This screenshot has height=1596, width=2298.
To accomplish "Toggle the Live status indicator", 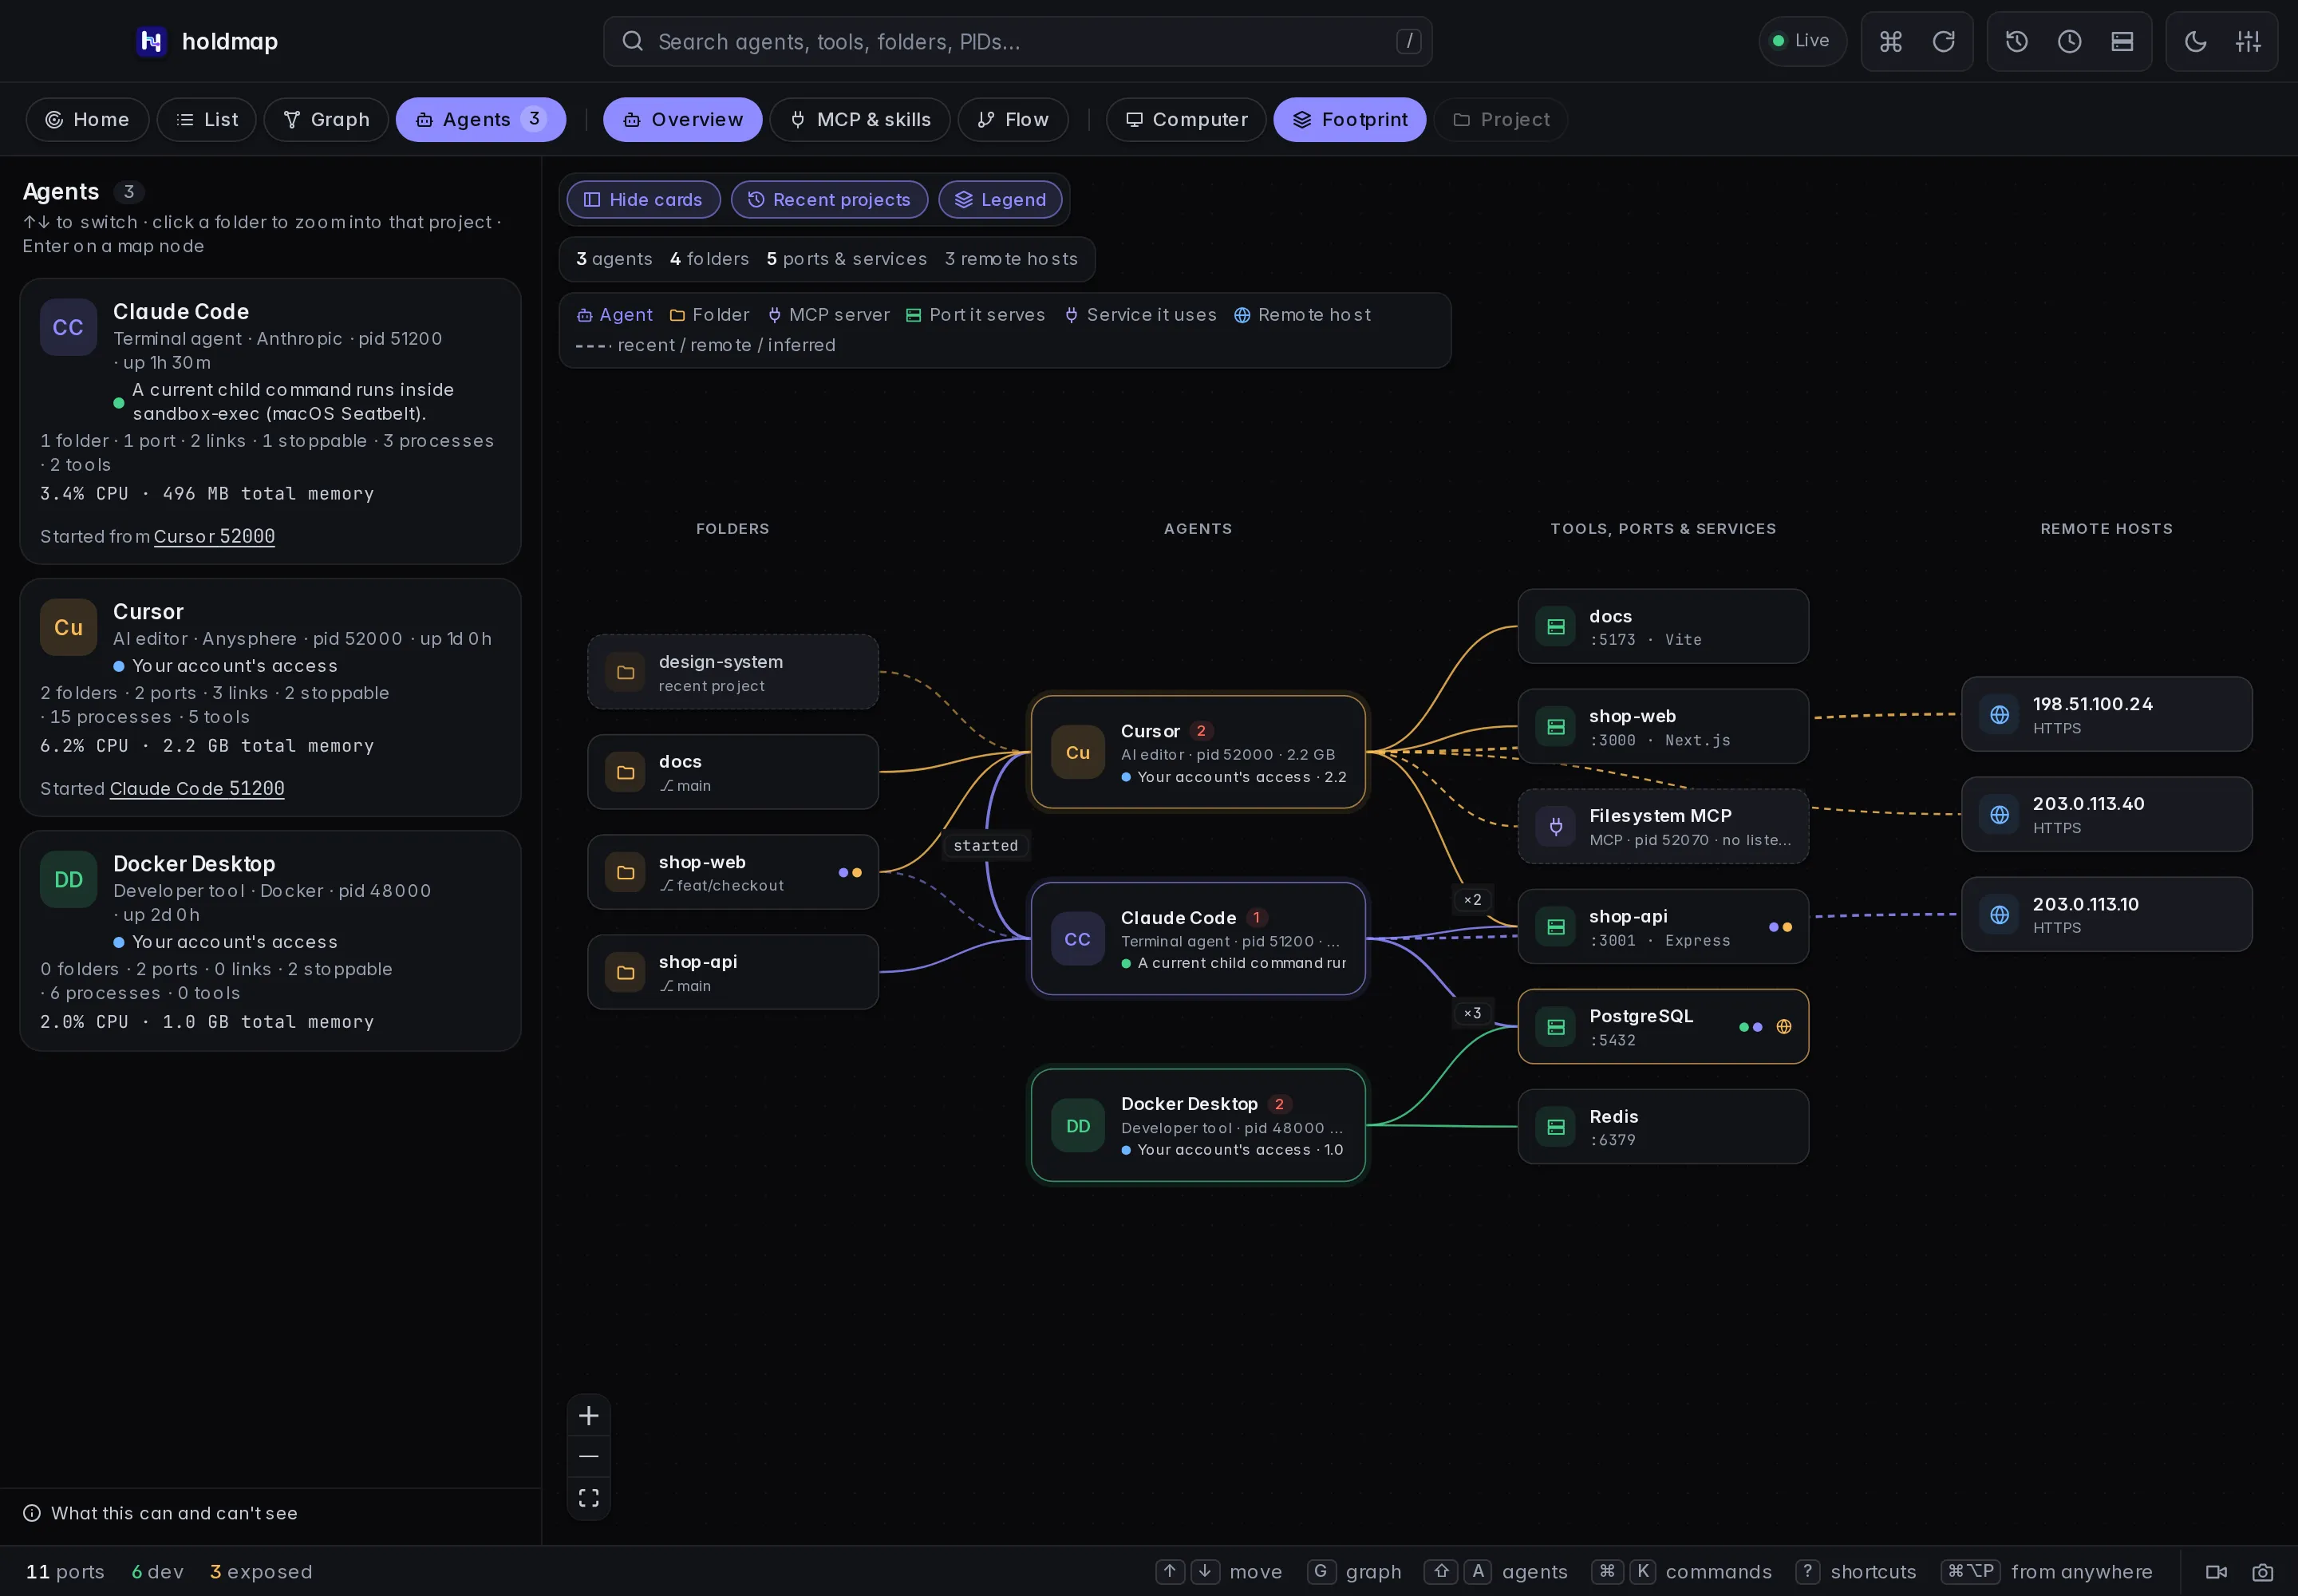I will (1802, 41).
